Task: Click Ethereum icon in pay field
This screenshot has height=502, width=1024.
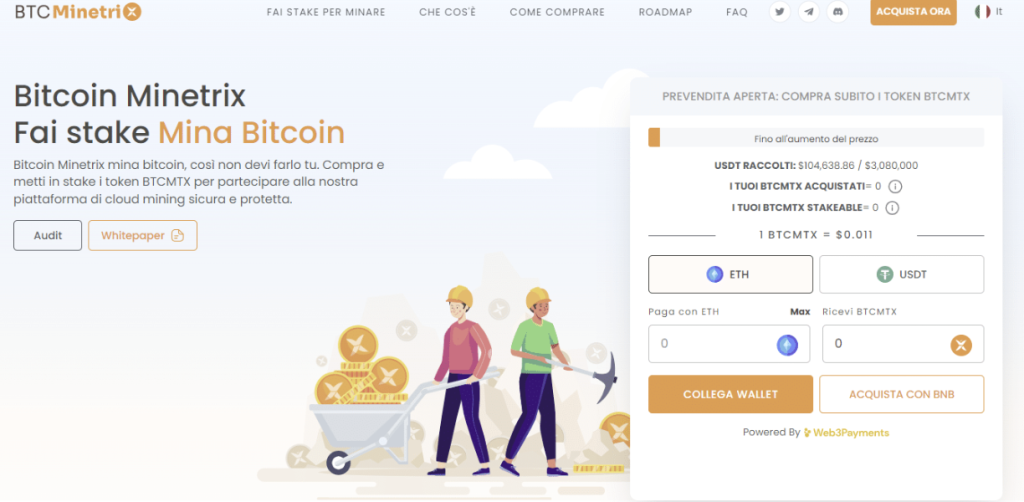Action: [787, 344]
